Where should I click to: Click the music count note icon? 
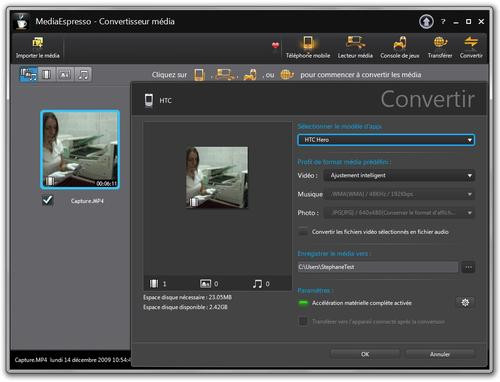257,284
